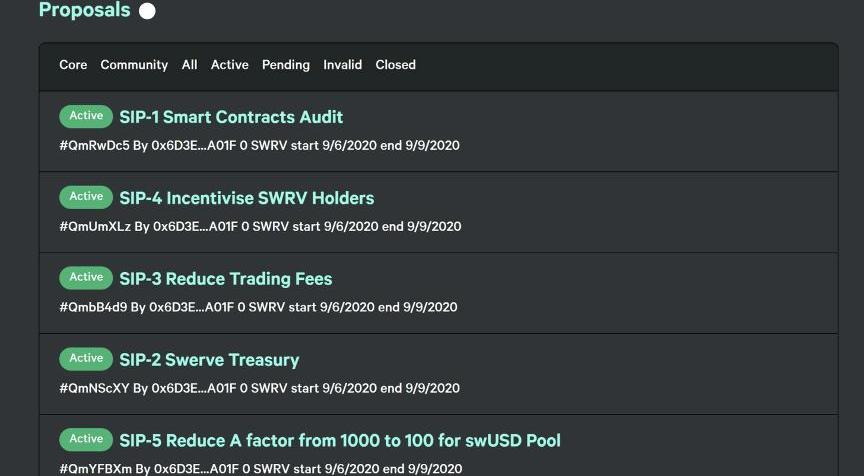Filter proposals by the Active tab
This screenshot has height=476, width=864.
tap(229, 65)
